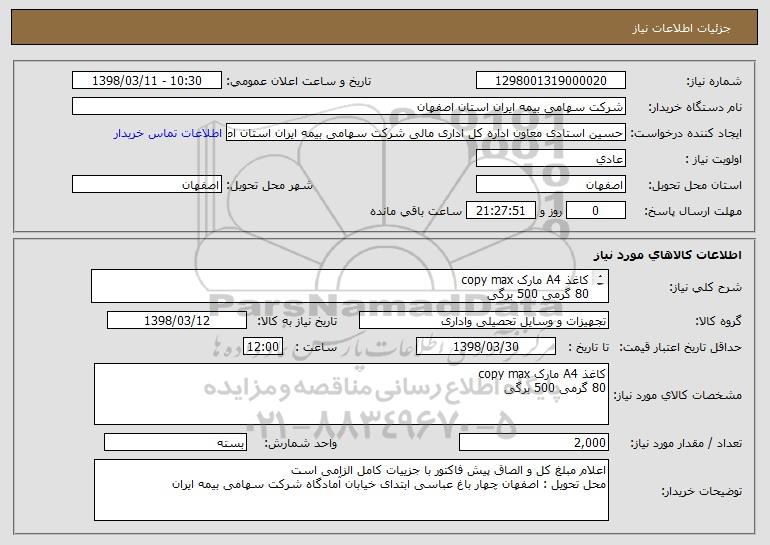The height and width of the screenshot is (545, 770).
Task: Click the quantity field 2,000
Action: coord(534,442)
